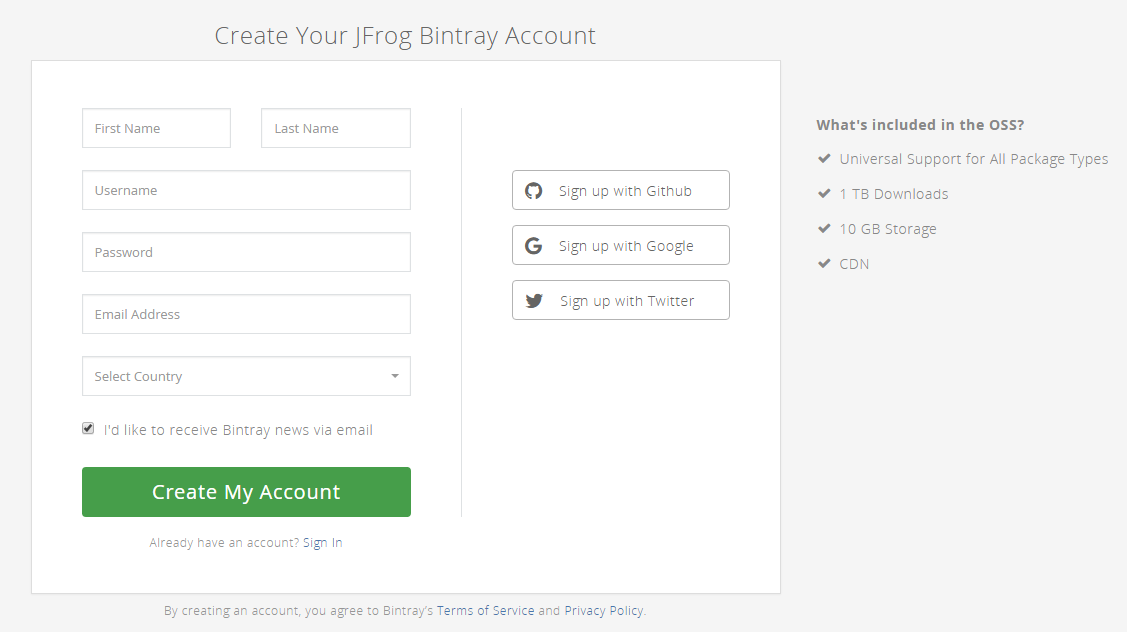Click the Sign In link
This screenshot has height=632, width=1127.
[x=322, y=542]
